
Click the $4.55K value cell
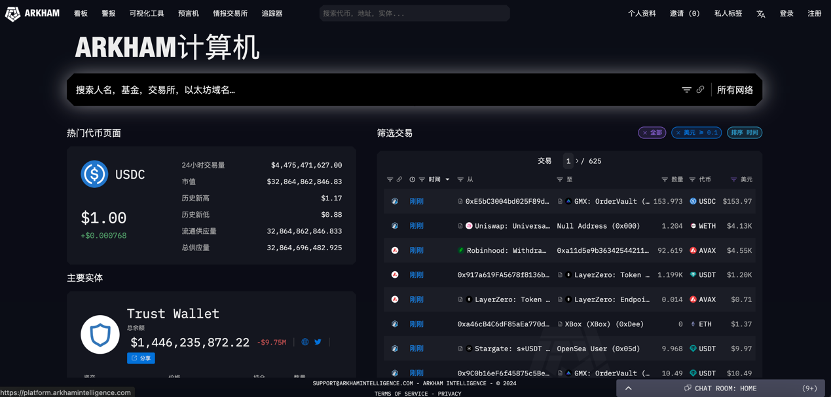coord(739,250)
